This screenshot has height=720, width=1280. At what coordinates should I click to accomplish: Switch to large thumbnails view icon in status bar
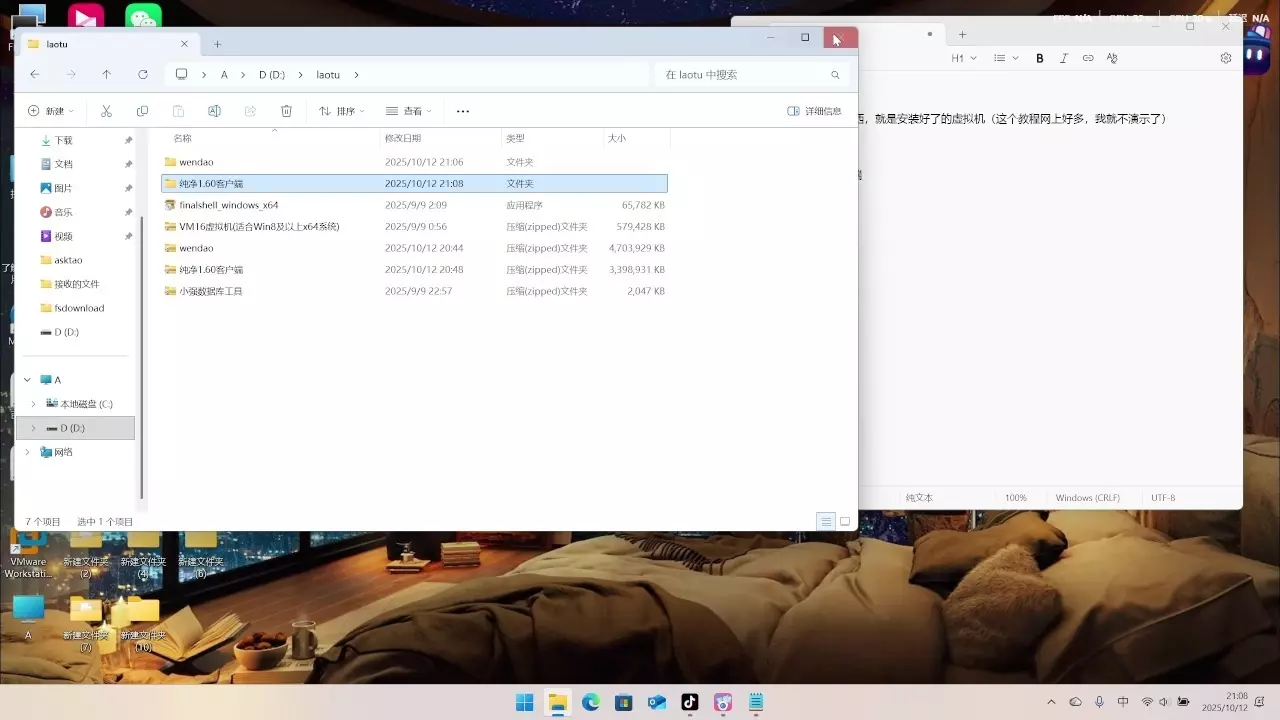(845, 521)
